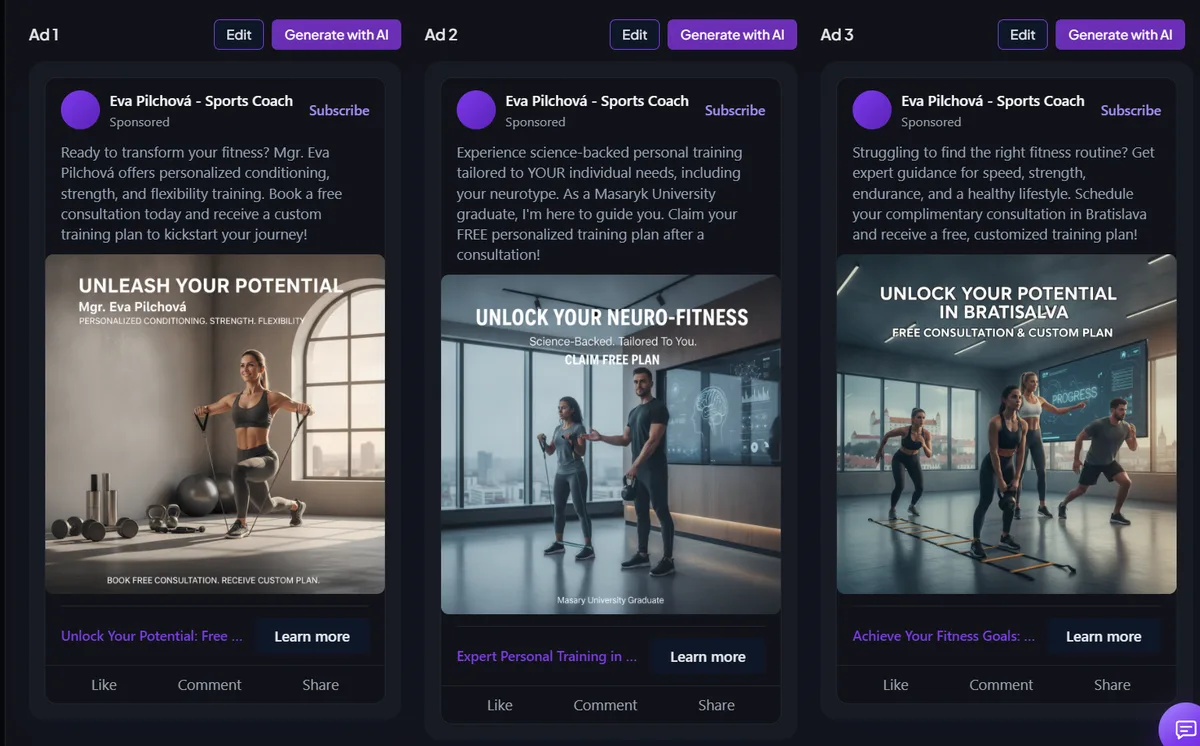Like Ad 1 post

104,685
